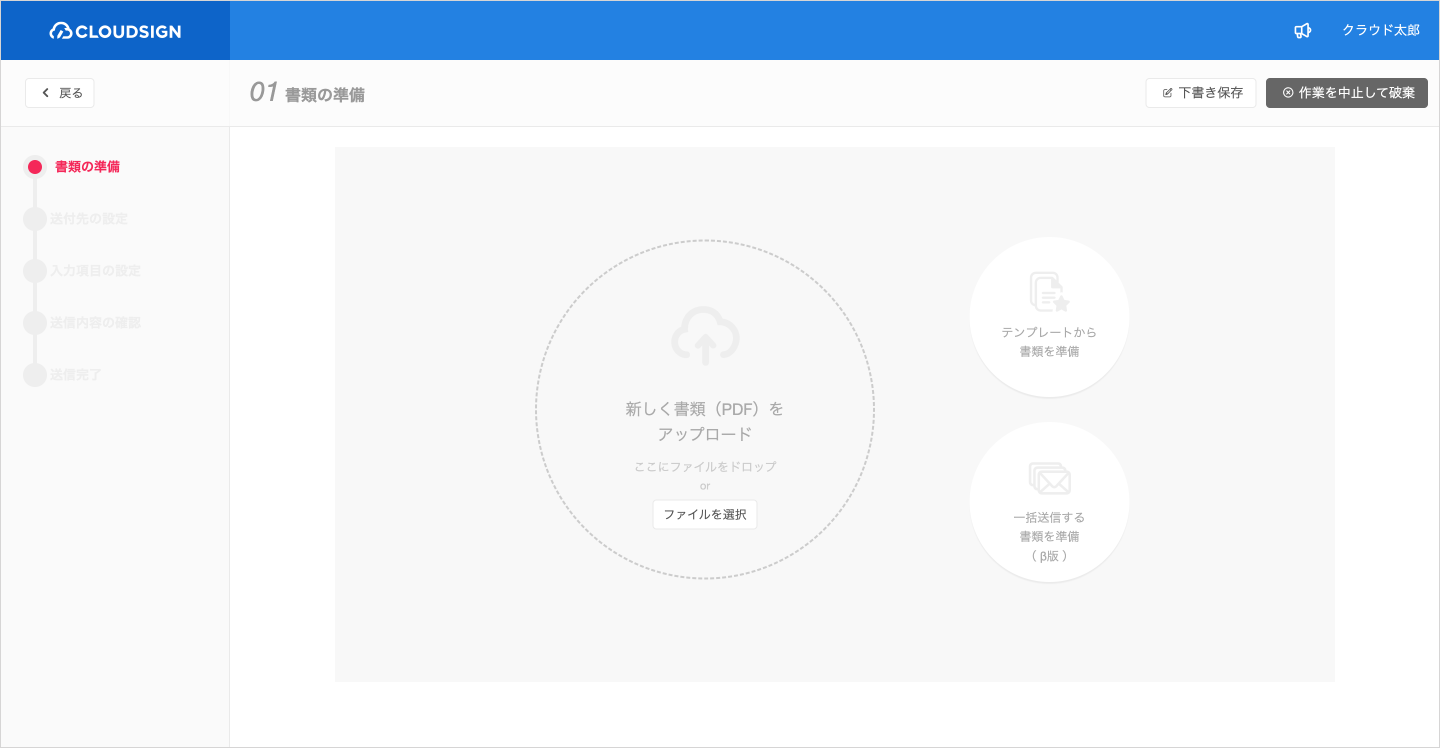Open the クラウド太郎 user menu

1380,31
